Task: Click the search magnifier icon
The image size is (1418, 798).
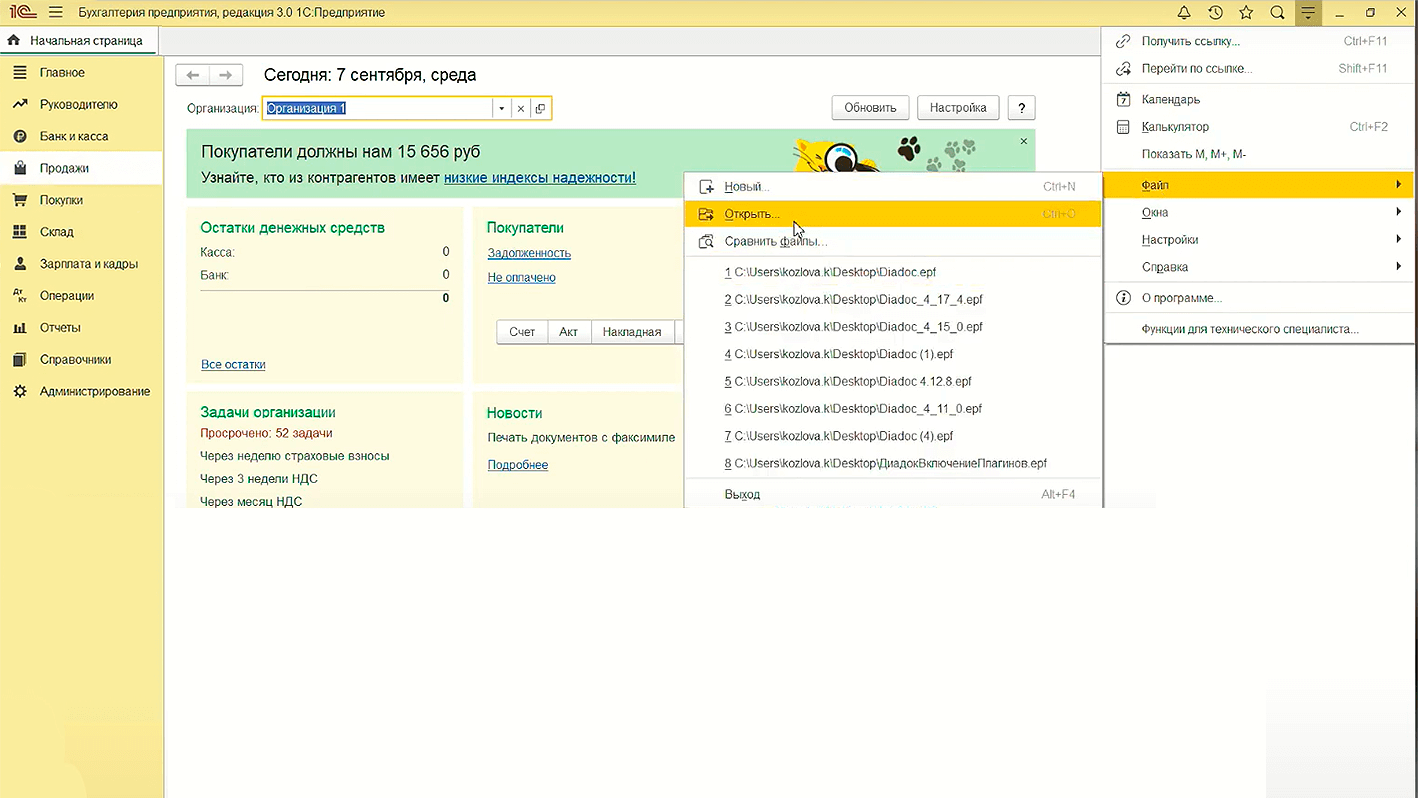Action: click(1277, 13)
